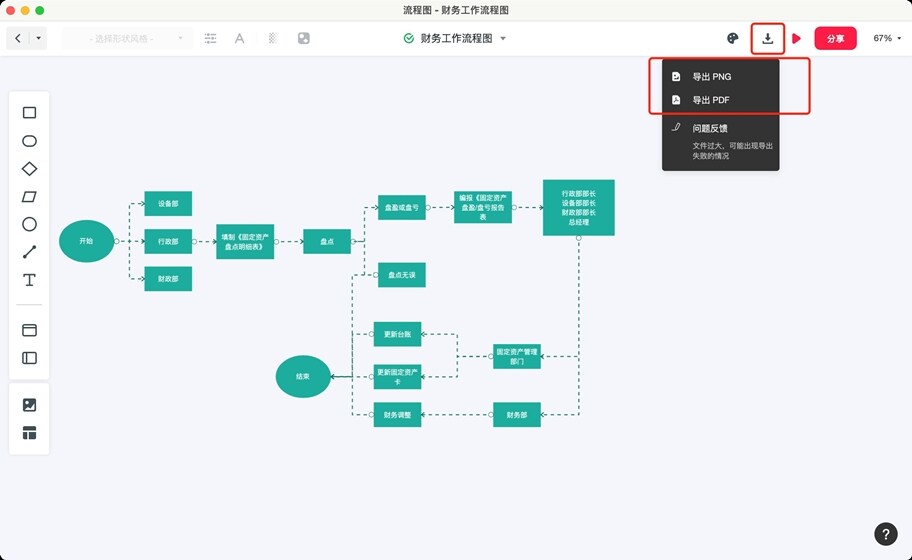Select the 行政部部长 总经理 approval node
Screen dimensions: 912x560
(579, 208)
